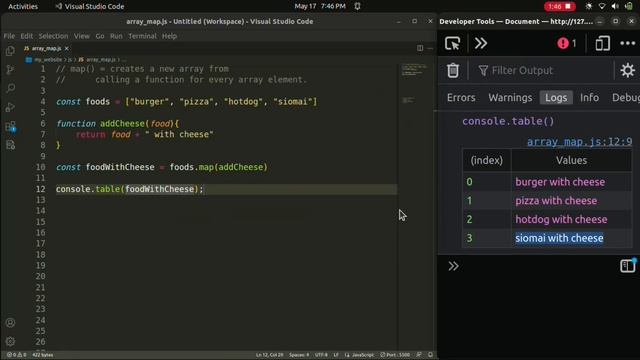Screen dimensions: 640x360
Task: Click the split editor icon in VS Code
Action: tap(420, 48)
